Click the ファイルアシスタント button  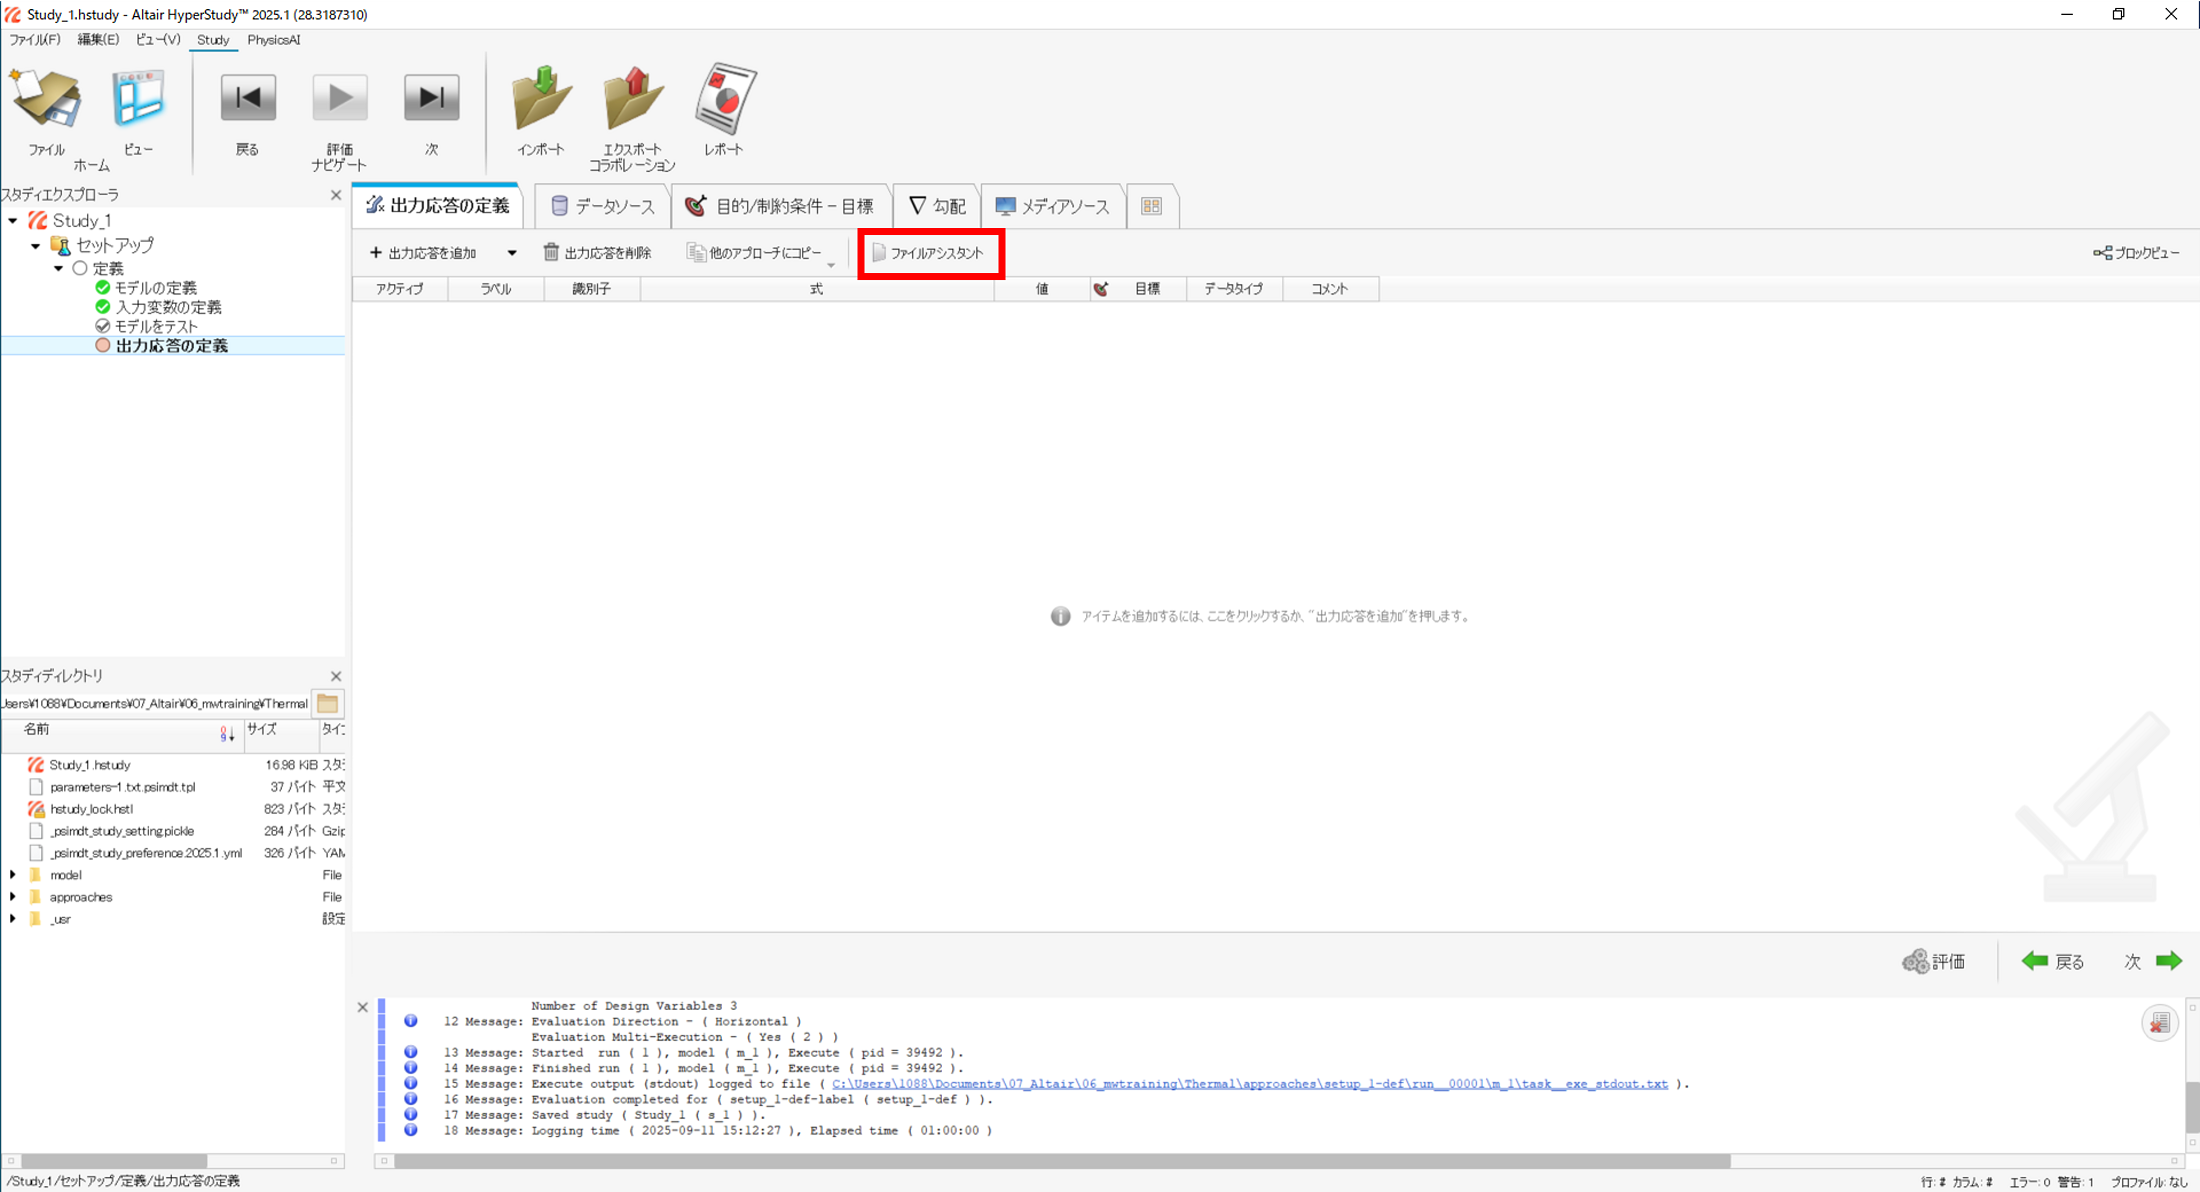928,253
